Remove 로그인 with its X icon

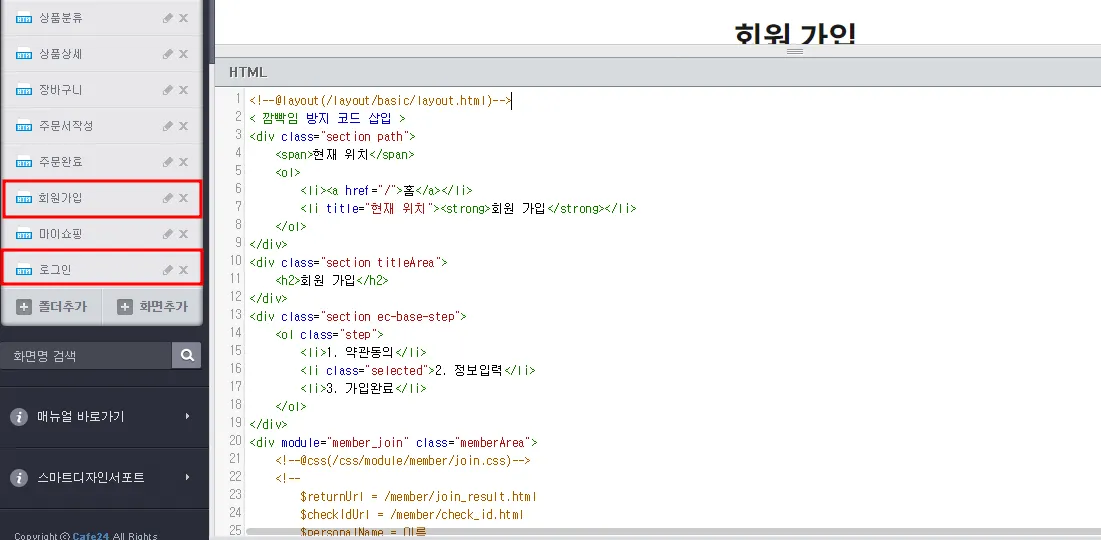[x=183, y=270]
